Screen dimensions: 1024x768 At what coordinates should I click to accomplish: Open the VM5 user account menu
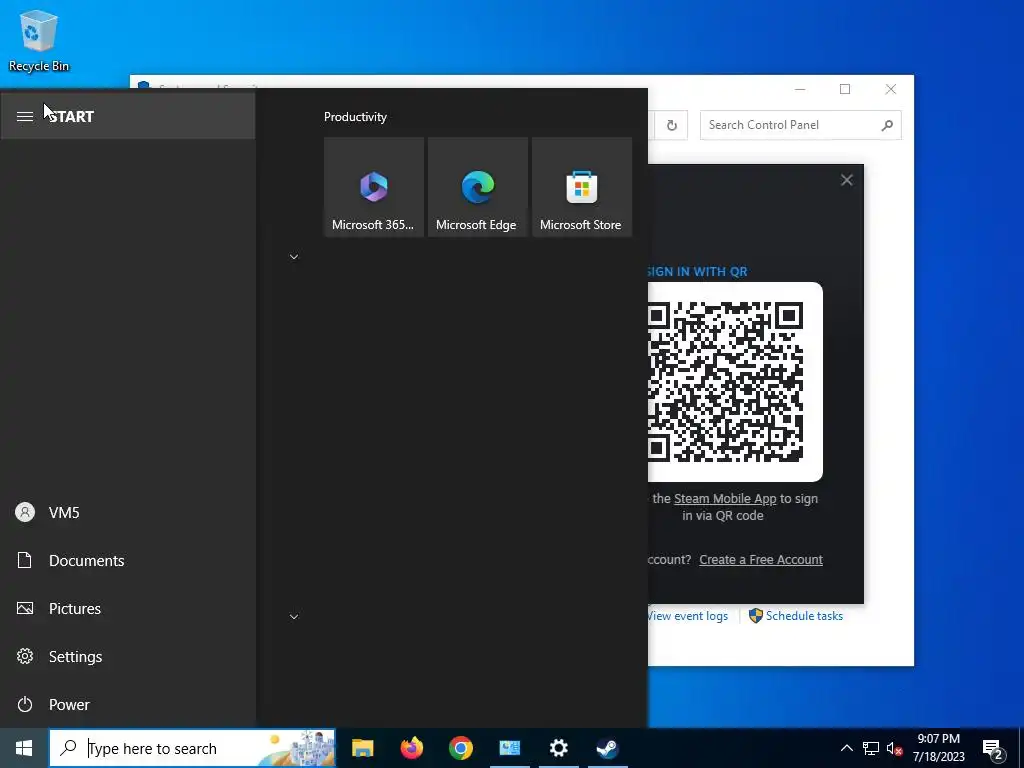127,513
